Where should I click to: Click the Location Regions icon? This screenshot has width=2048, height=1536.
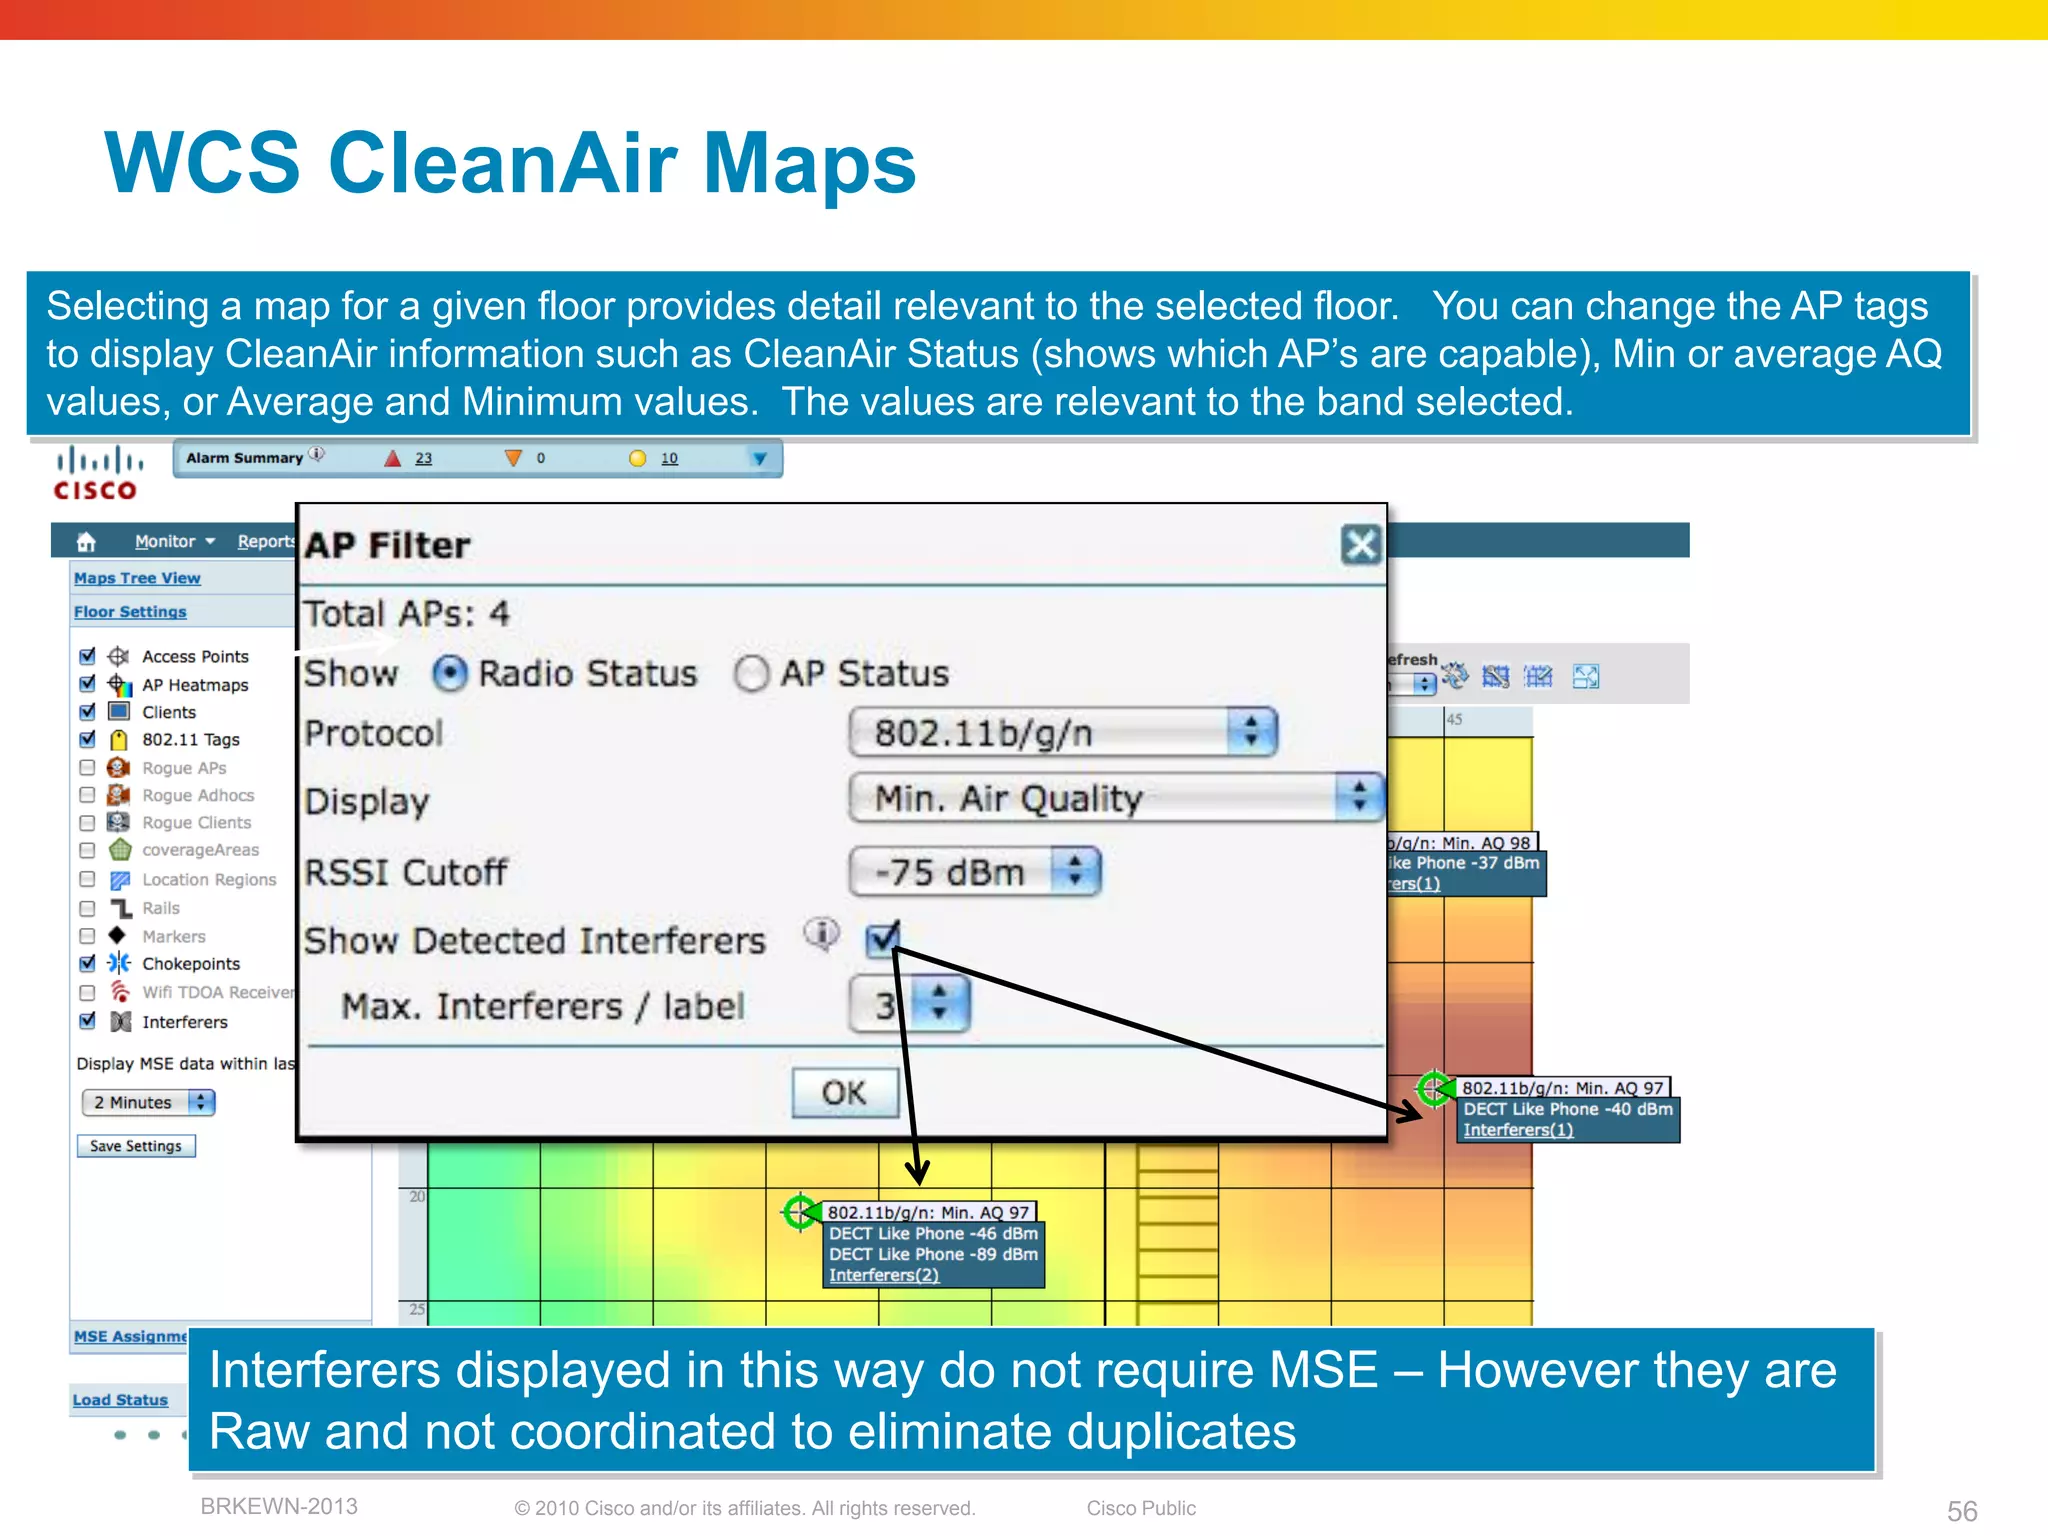coord(120,879)
